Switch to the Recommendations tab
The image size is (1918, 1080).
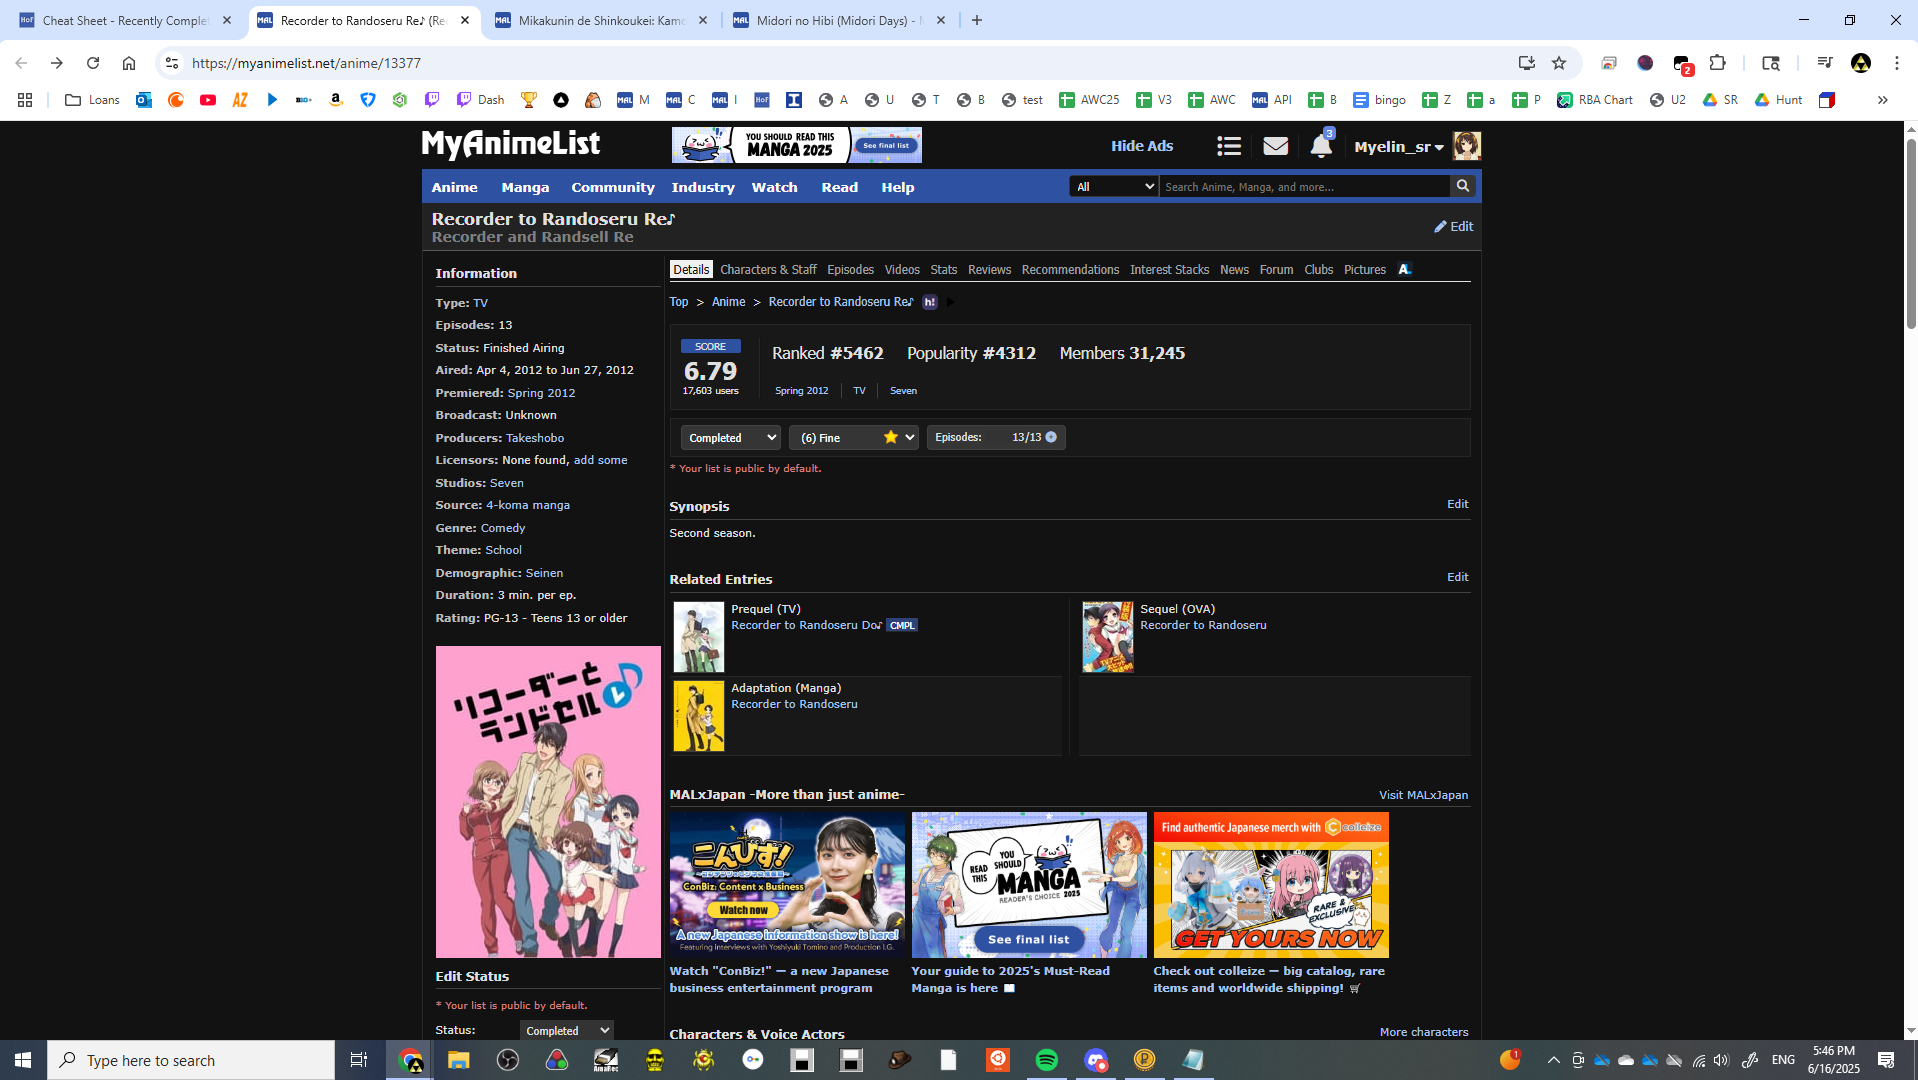click(1070, 270)
